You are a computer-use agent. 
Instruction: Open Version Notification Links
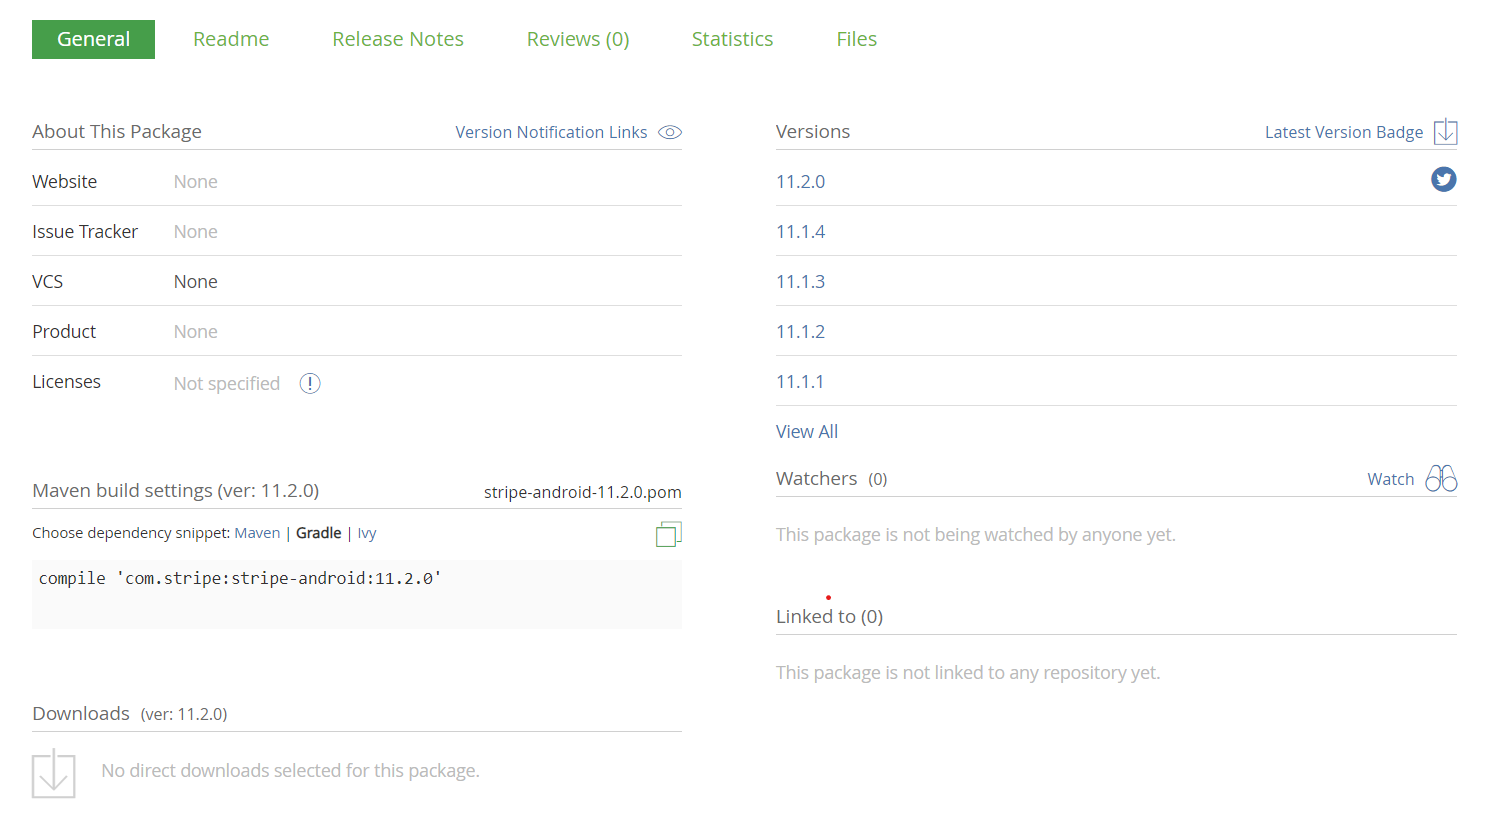tap(551, 132)
